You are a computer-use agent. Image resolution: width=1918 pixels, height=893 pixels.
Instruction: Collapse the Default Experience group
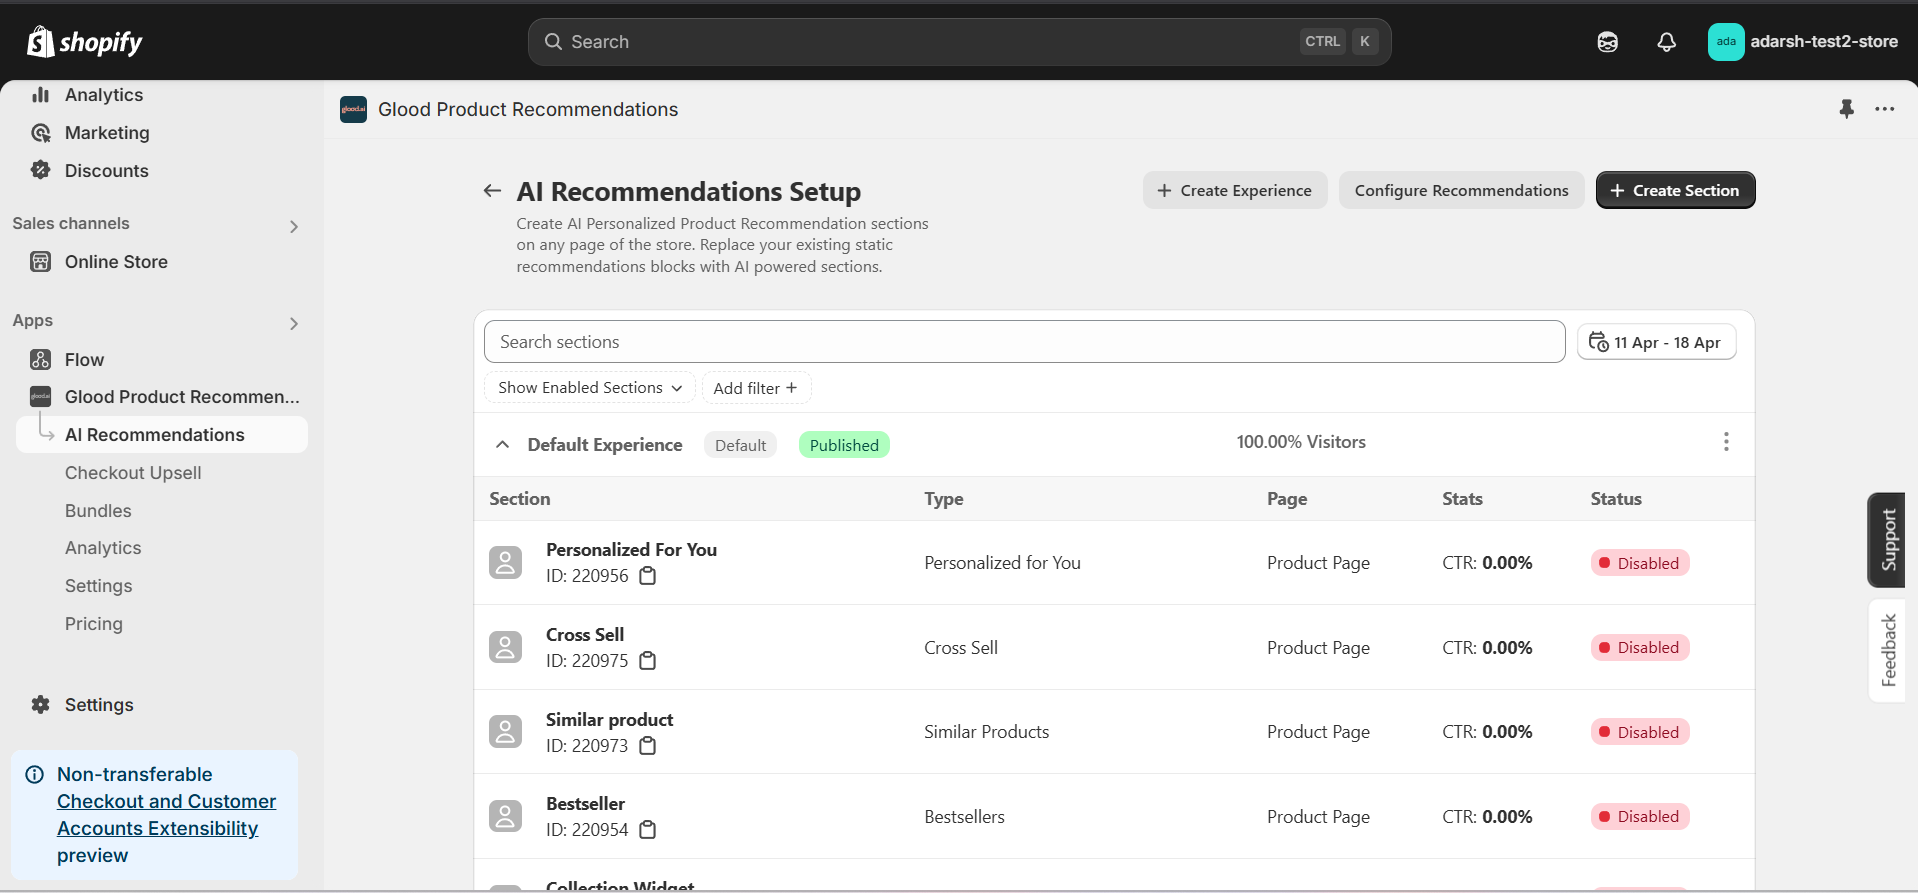[503, 445]
